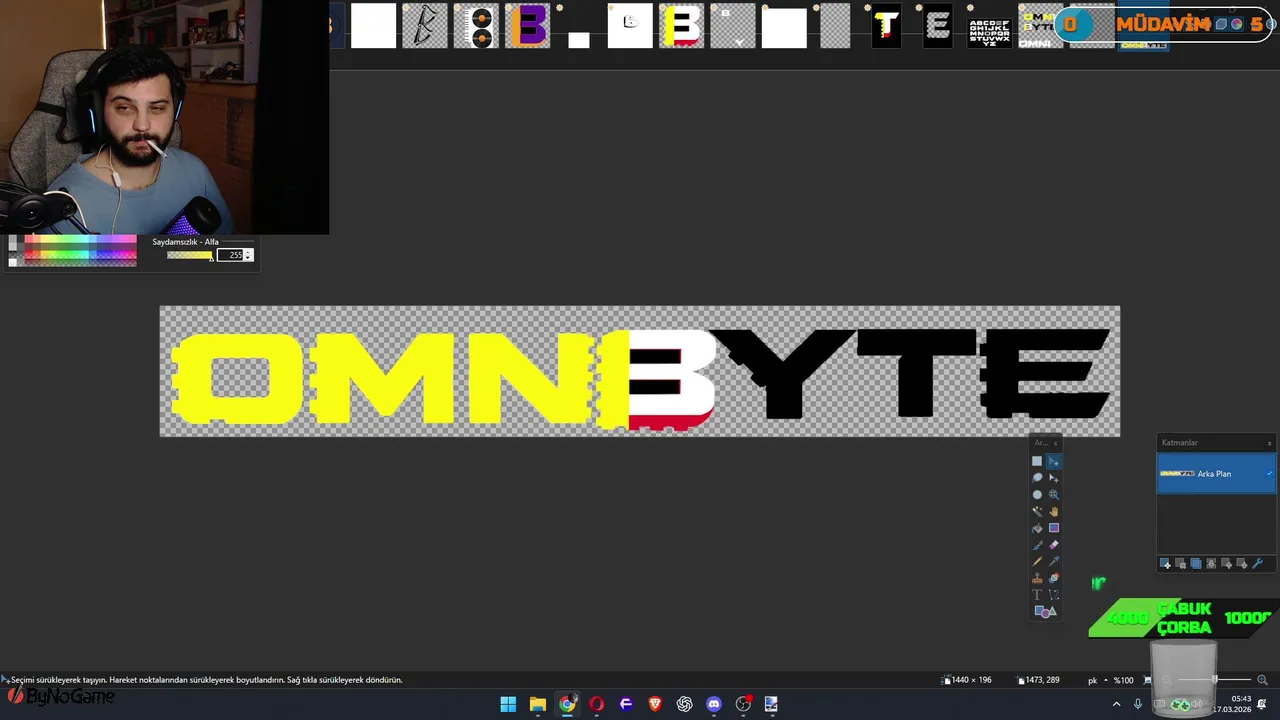The image size is (1280, 720).
Task: Select the Recolor tool
Action: click(1054, 578)
